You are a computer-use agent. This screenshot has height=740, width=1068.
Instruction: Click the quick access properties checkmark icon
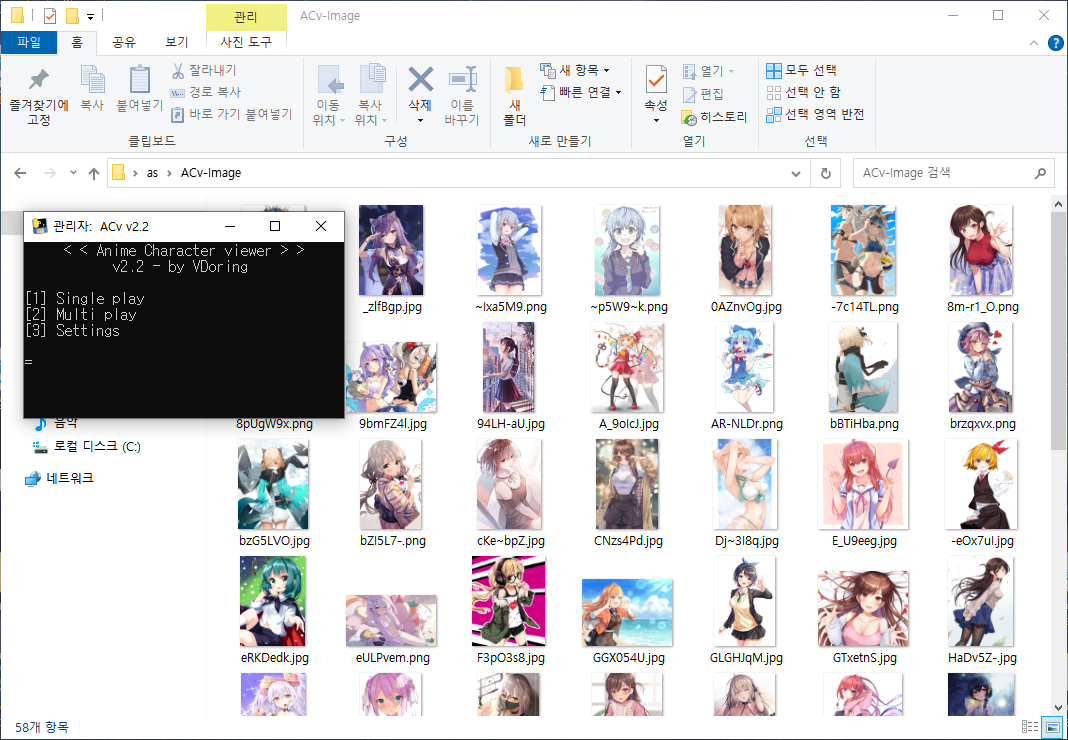click(x=49, y=15)
